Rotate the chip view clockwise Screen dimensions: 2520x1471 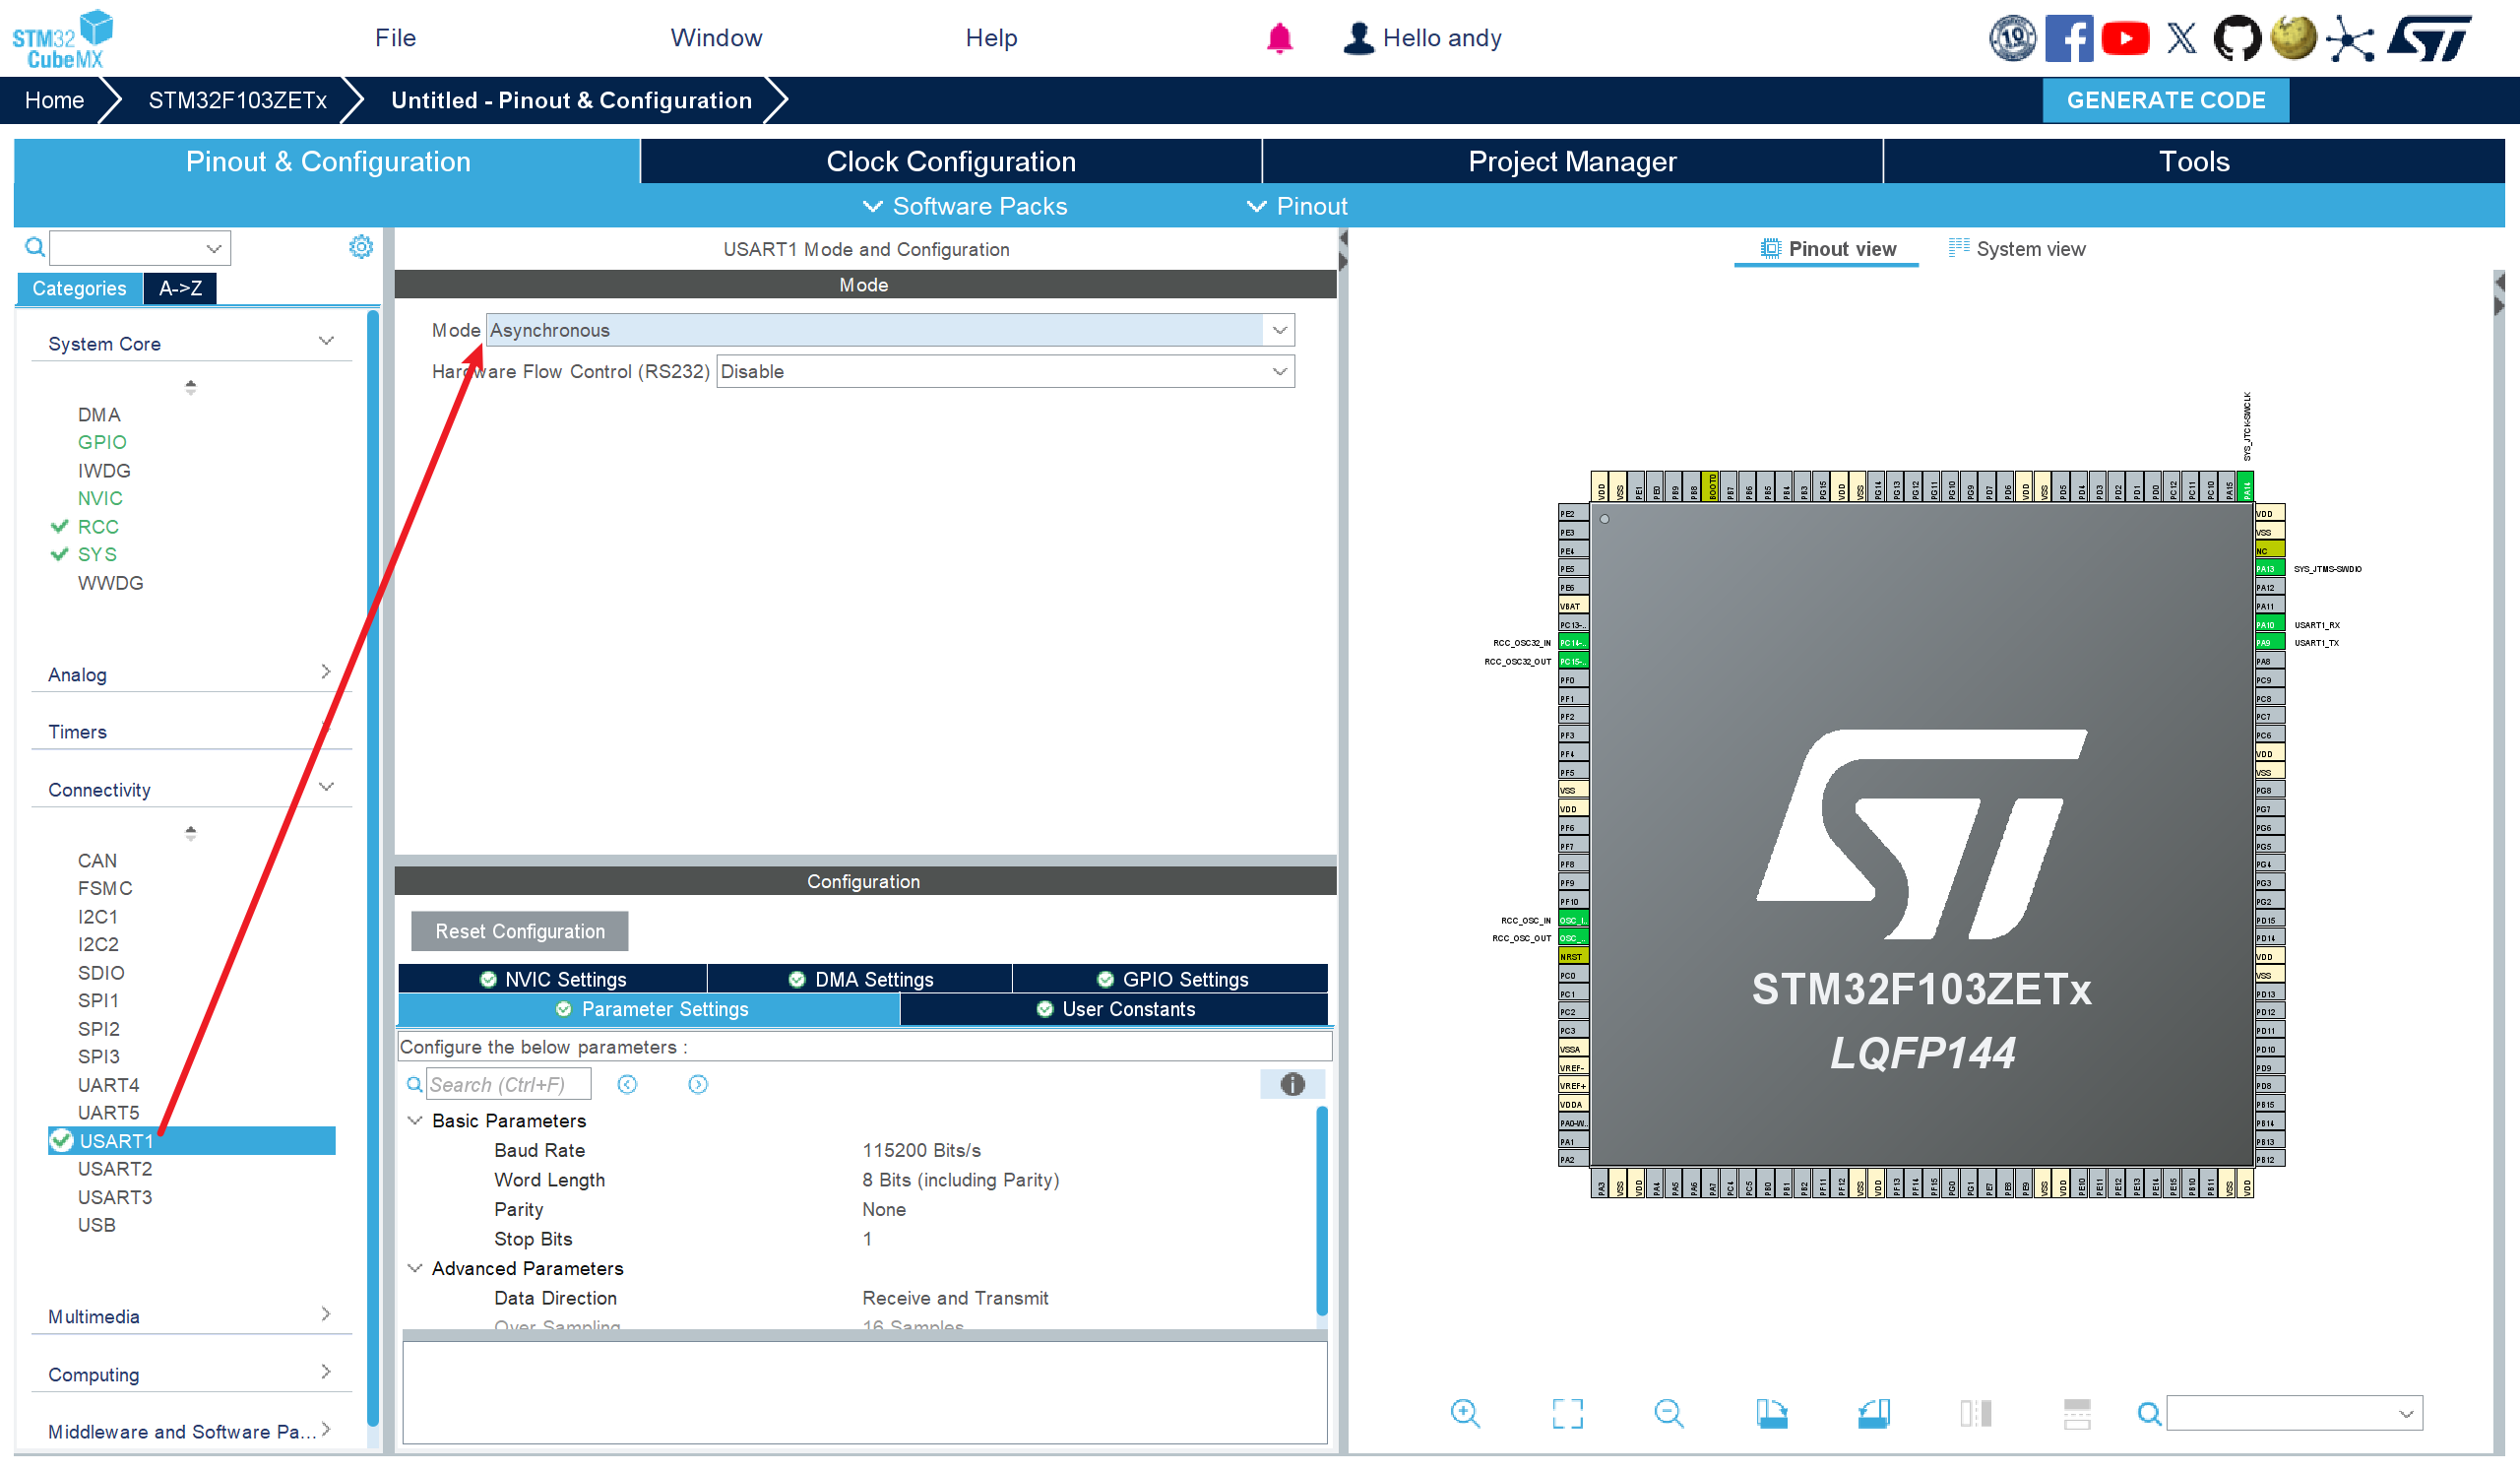[x=1771, y=1413]
